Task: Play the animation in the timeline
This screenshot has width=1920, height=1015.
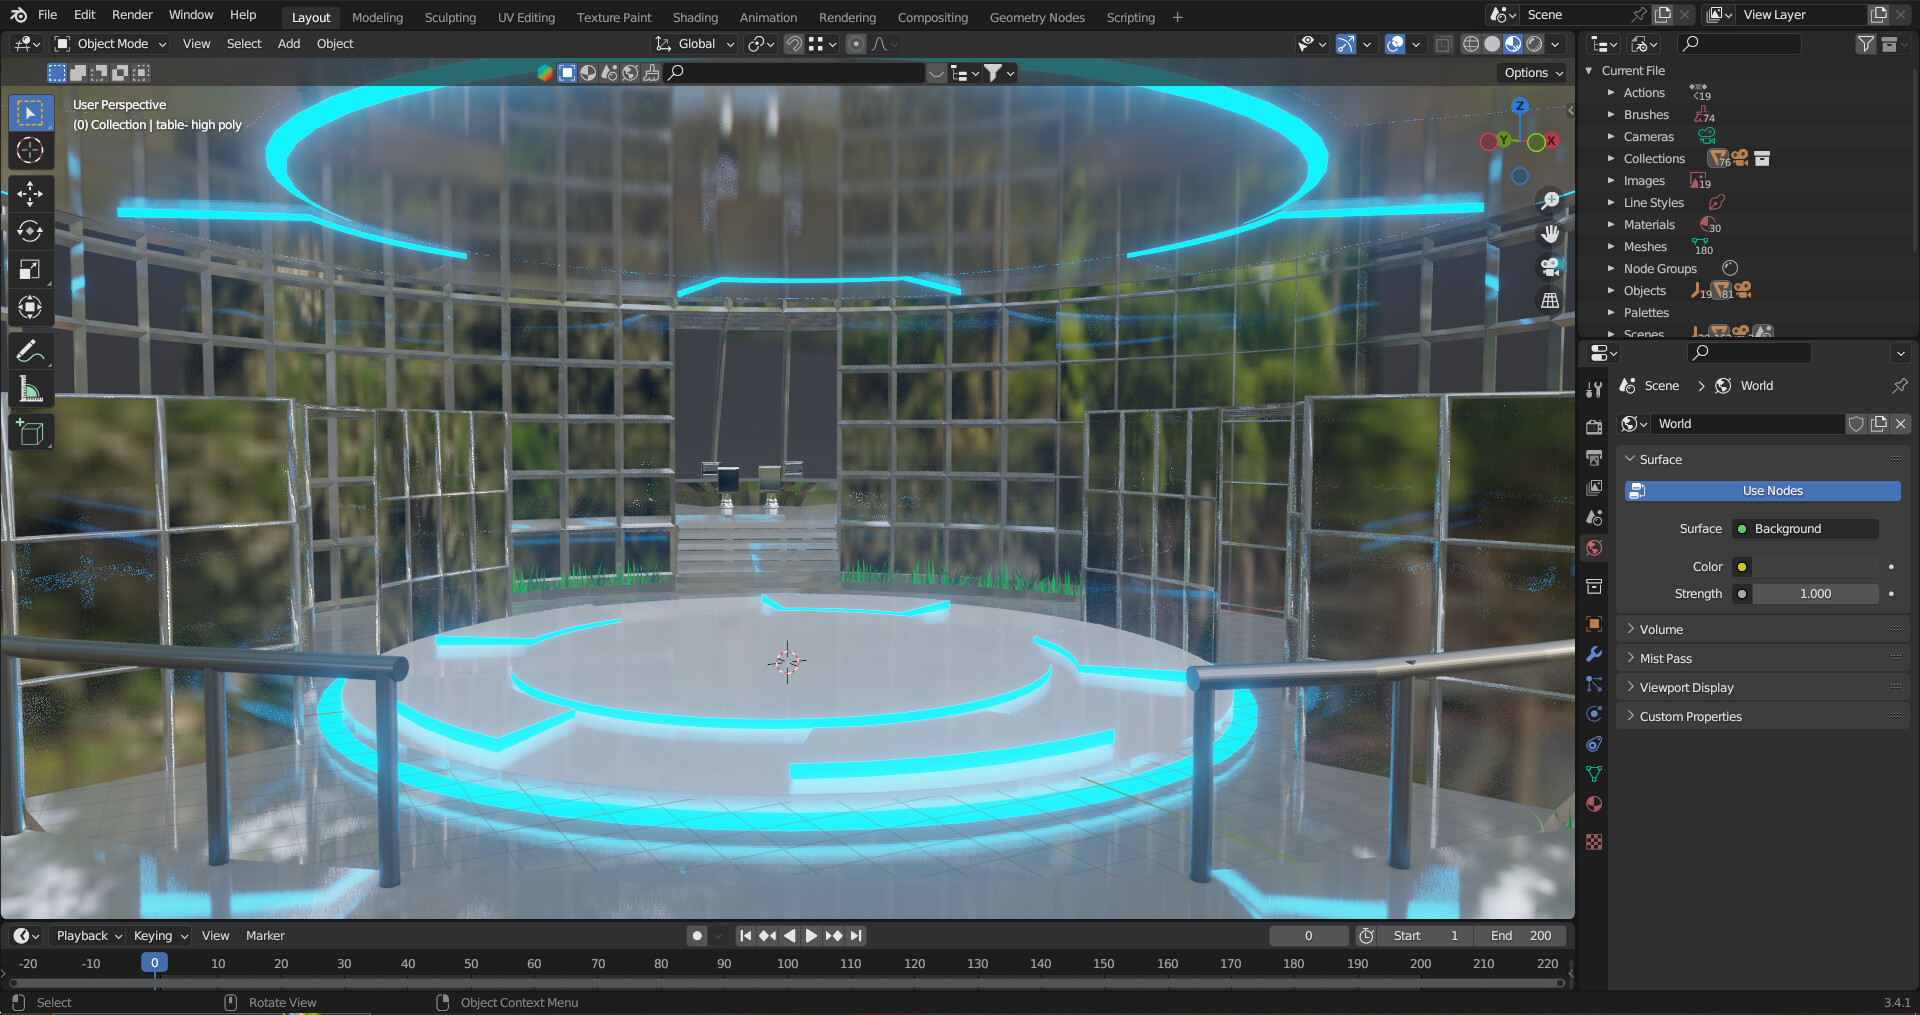Action: click(x=811, y=936)
